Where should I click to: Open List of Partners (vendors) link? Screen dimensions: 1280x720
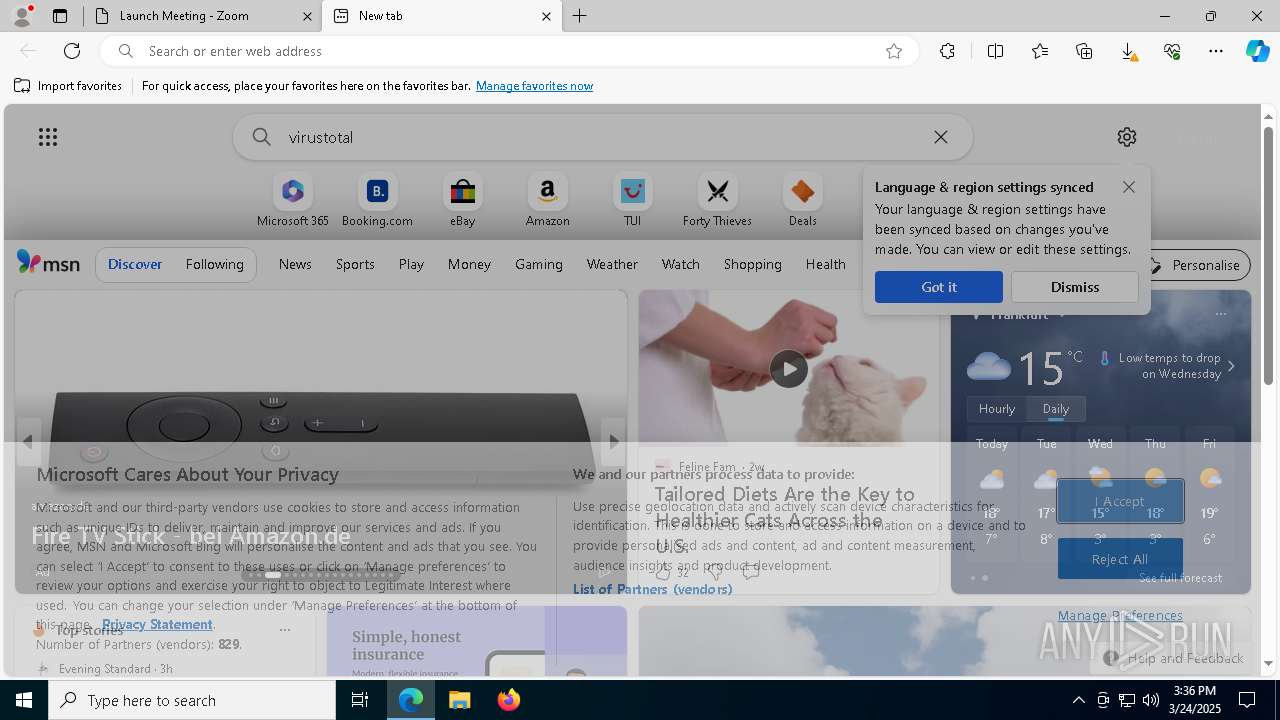click(652, 589)
